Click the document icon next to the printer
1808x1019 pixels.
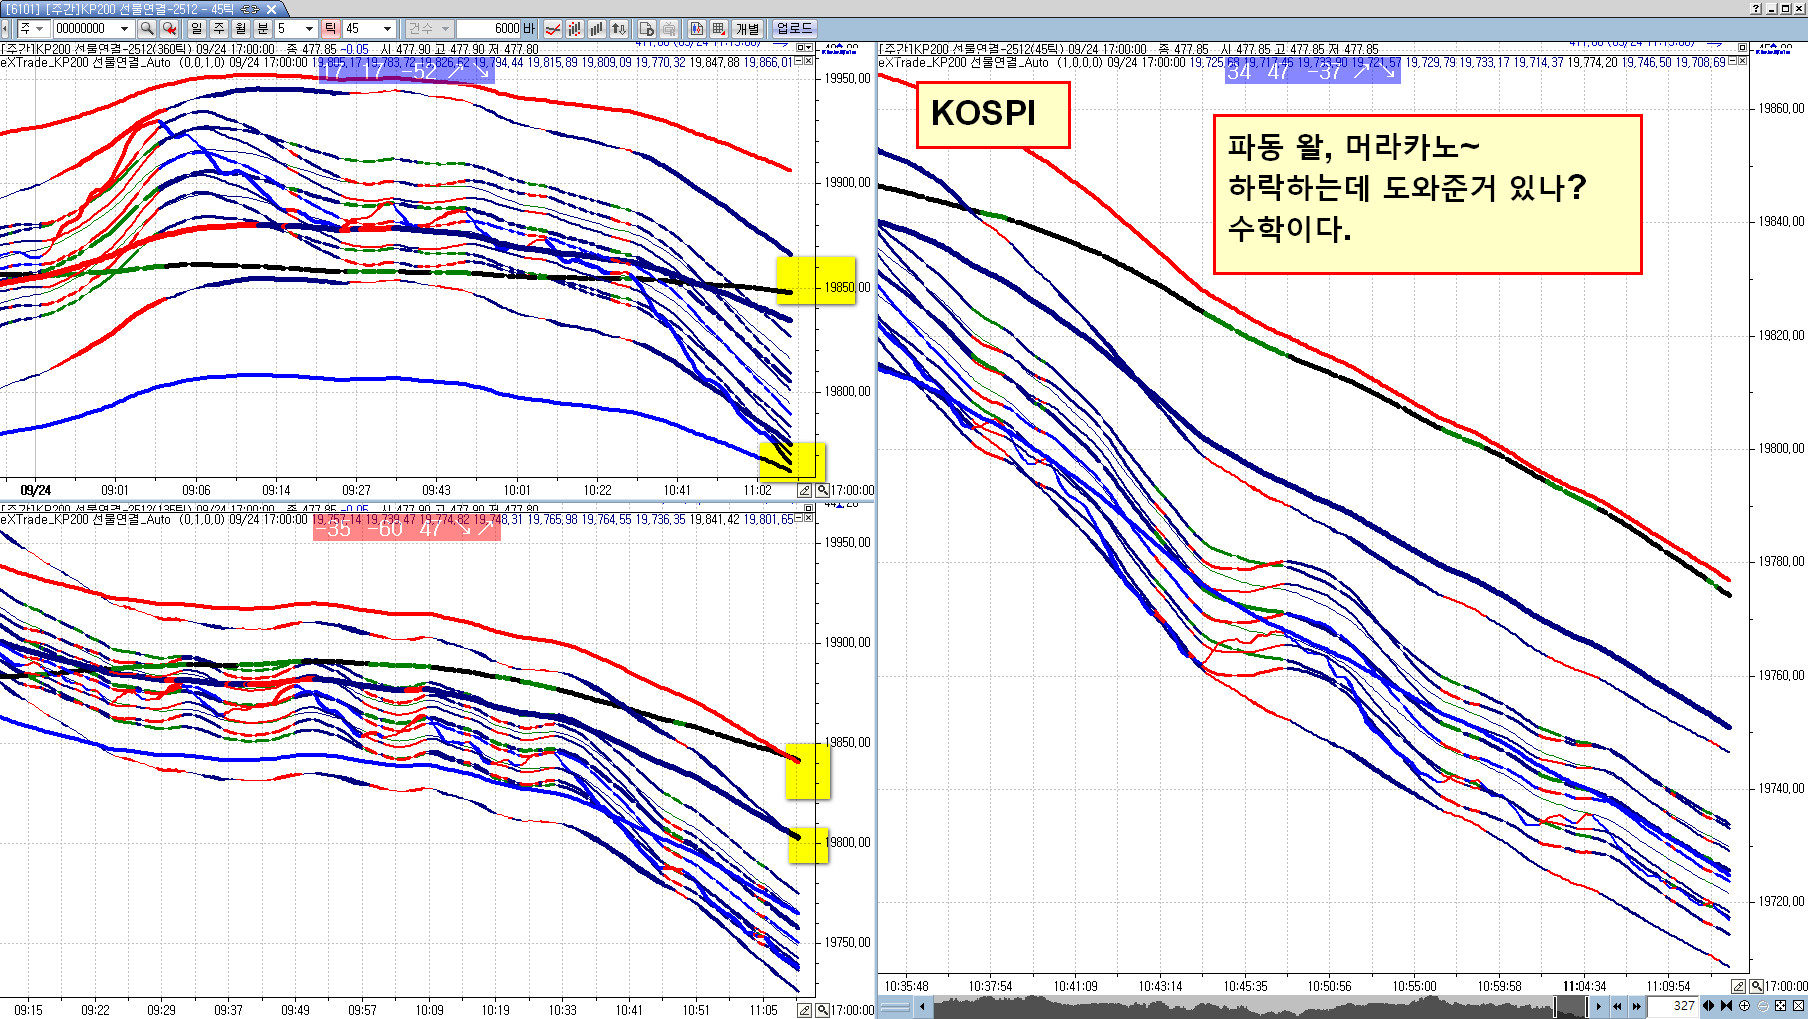[x=647, y=29]
